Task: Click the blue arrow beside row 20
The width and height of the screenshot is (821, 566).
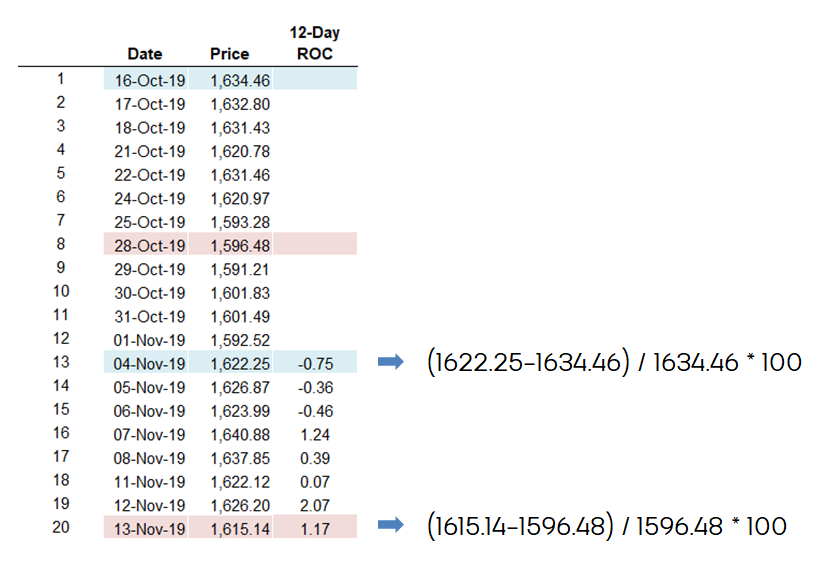Action: (391, 524)
